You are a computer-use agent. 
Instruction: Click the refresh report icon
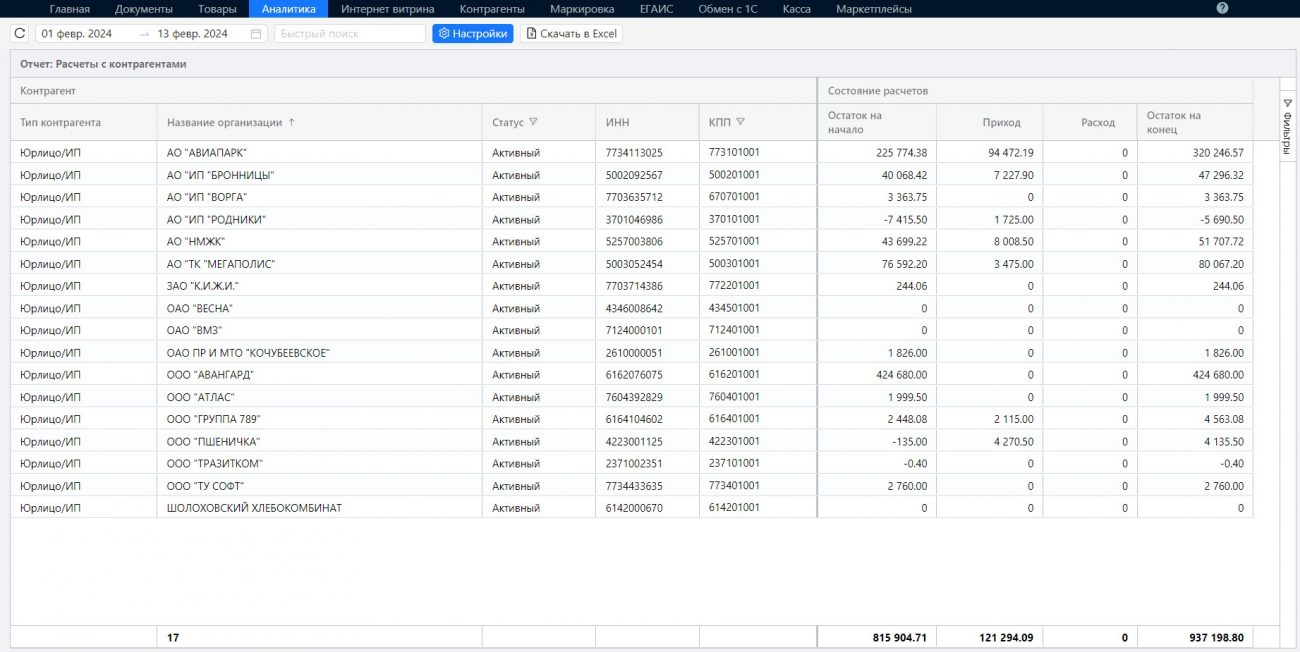tap(20, 34)
